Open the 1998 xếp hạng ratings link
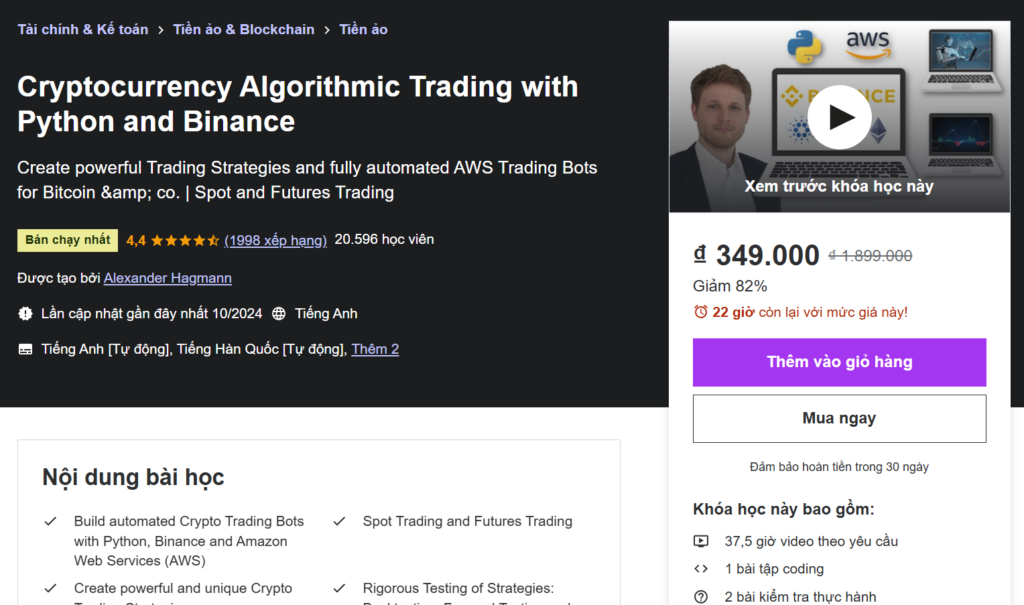Viewport: 1024px width, 605px height. pyautogui.click(x=277, y=240)
